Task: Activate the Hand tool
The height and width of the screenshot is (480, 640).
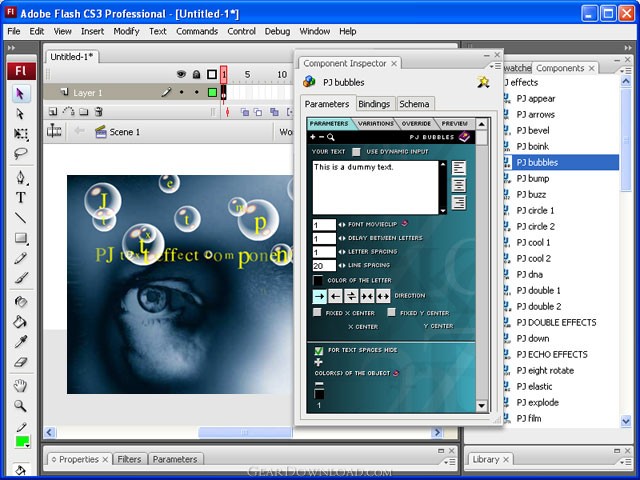Action: click(20, 386)
